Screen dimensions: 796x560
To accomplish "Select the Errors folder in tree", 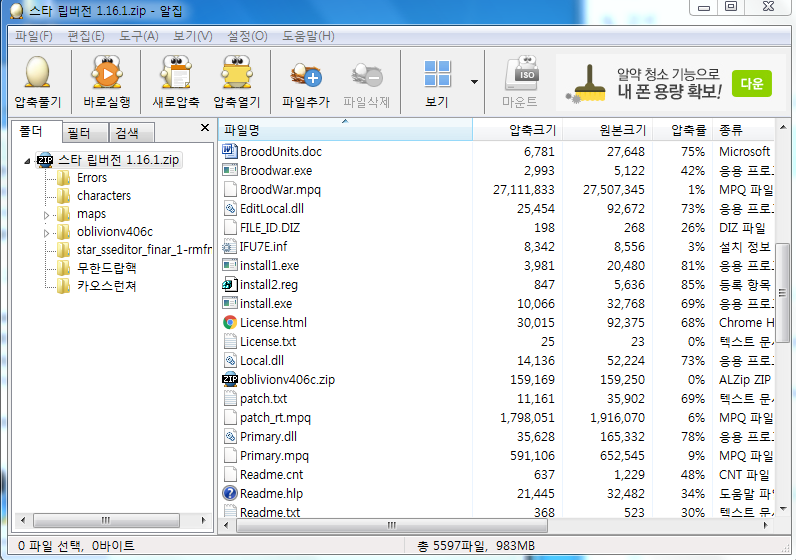I will pos(92,178).
